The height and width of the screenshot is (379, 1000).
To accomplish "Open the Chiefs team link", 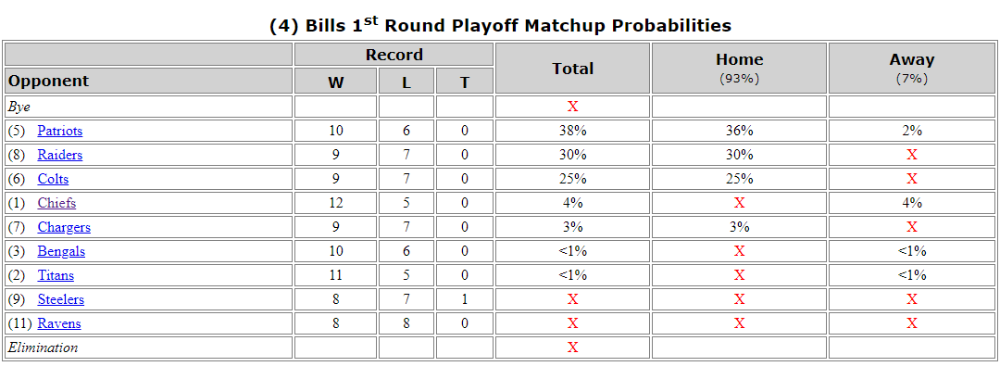I will [x=57, y=203].
